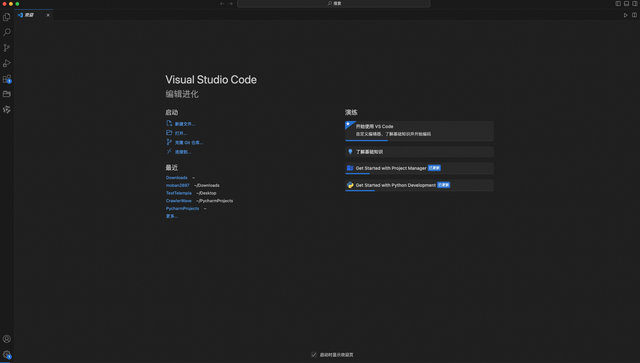Open the Extensions view
640x363 pixels.
pyautogui.click(x=7, y=79)
